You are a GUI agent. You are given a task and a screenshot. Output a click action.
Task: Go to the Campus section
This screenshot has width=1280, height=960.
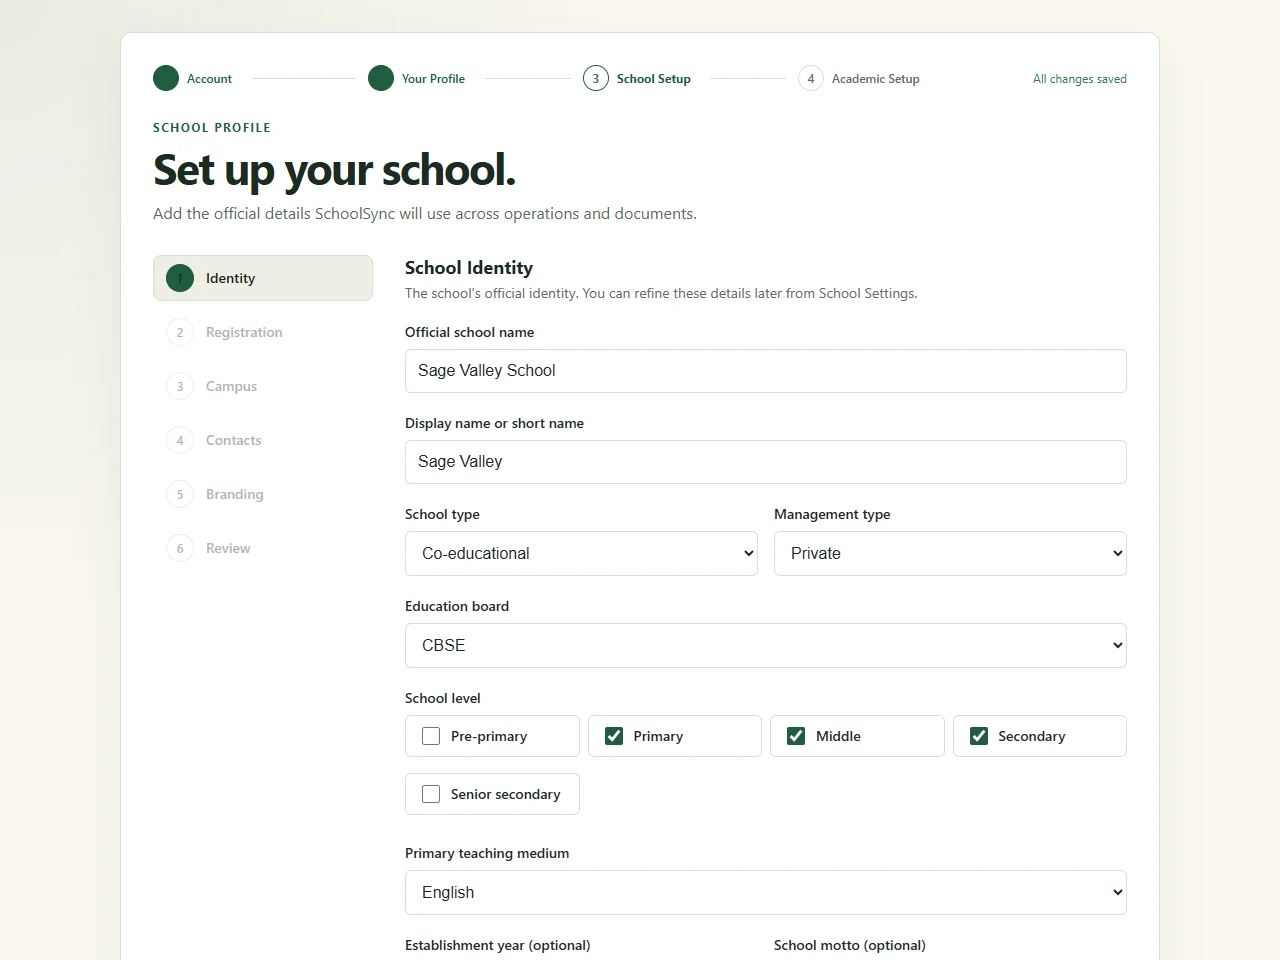click(x=263, y=386)
